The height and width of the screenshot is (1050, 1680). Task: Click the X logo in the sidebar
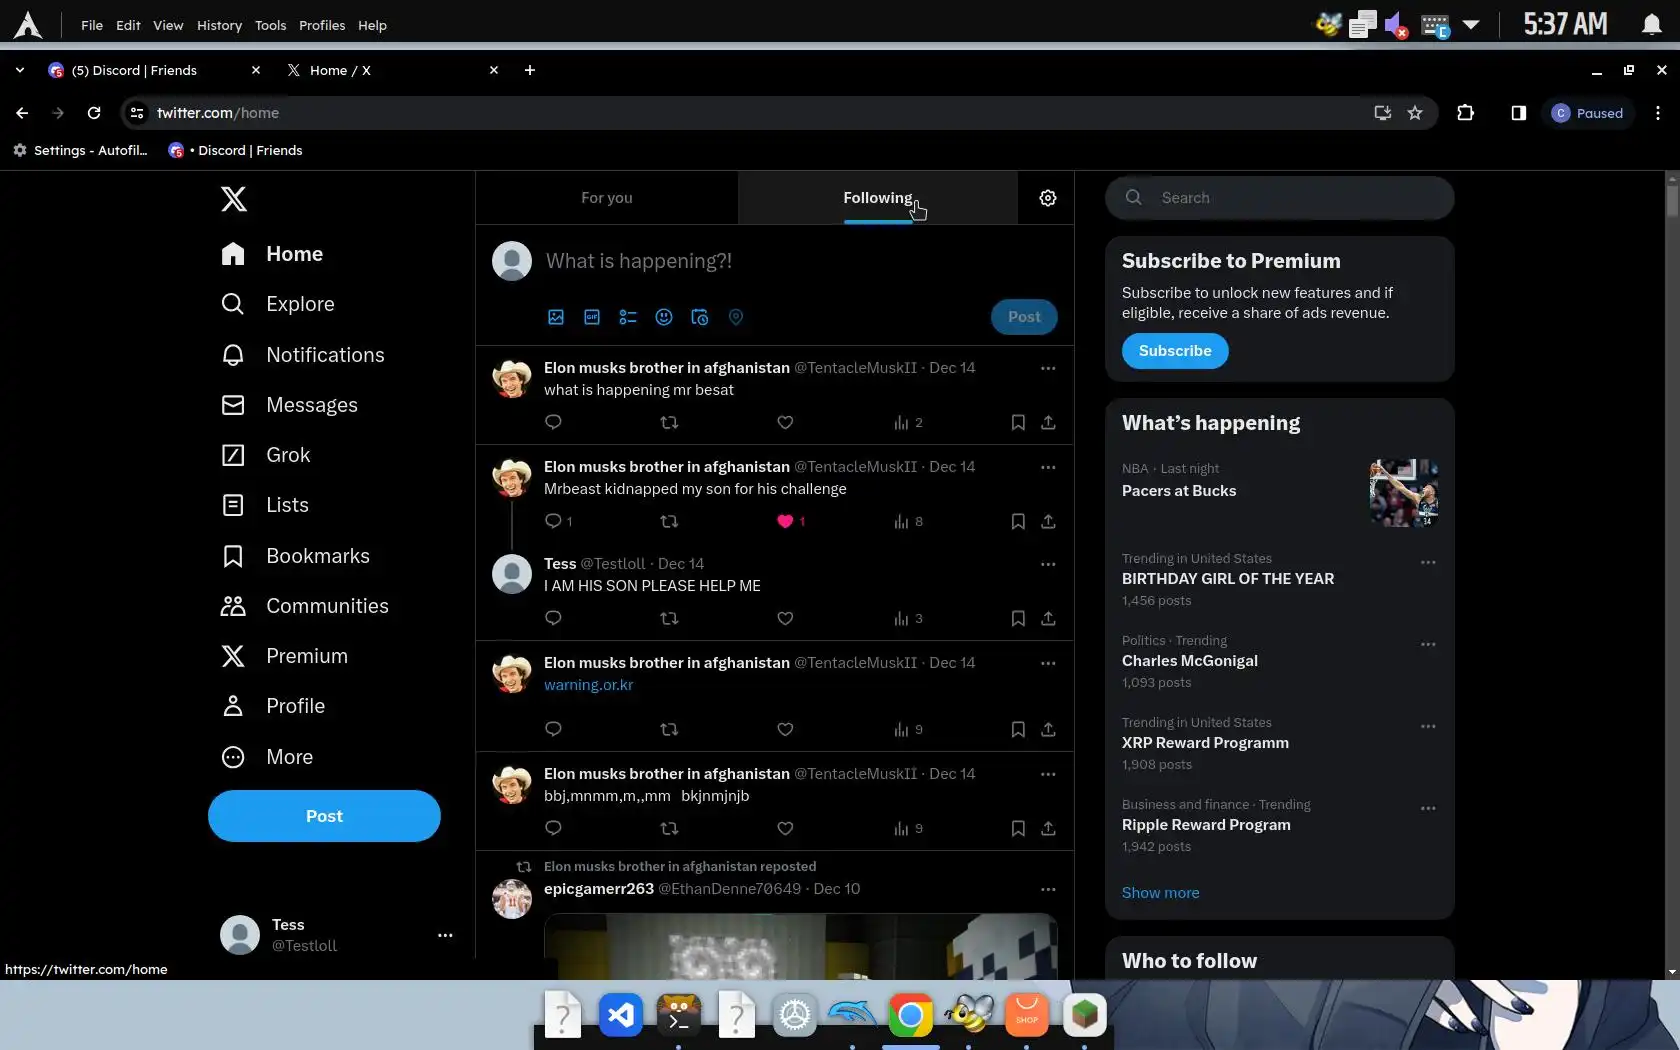click(x=233, y=199)
